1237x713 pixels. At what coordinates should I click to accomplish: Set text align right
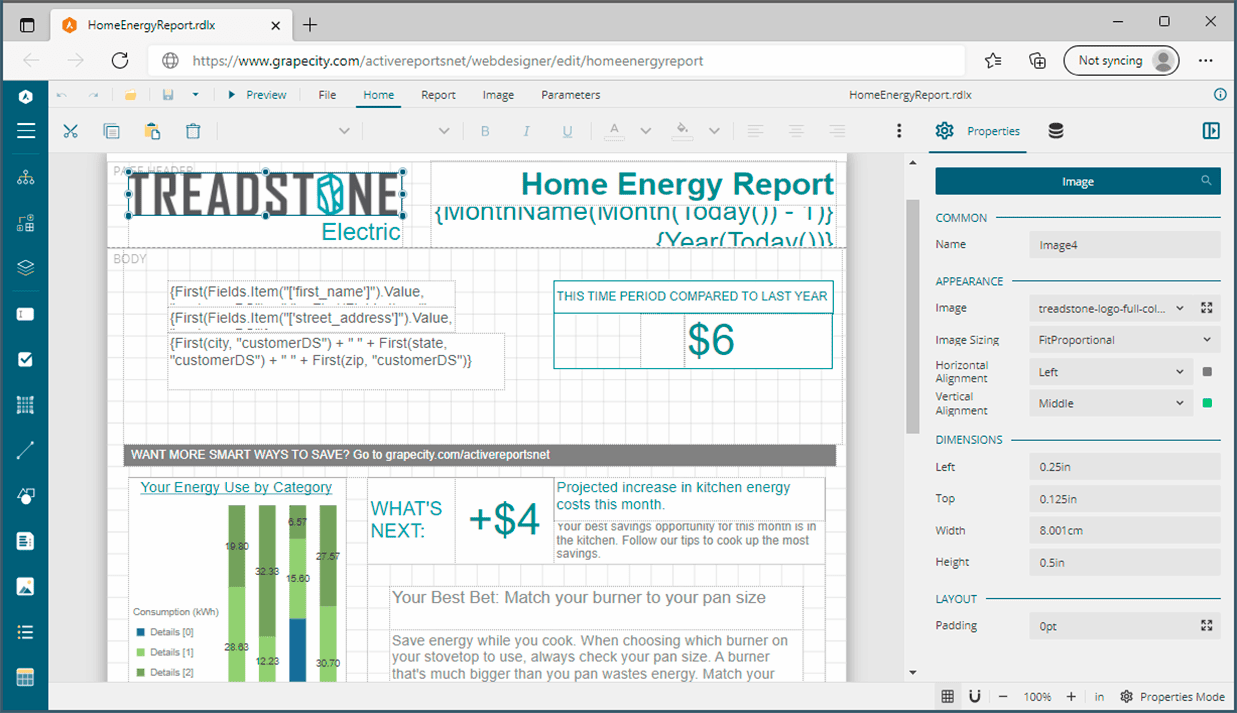pos(837,131)
